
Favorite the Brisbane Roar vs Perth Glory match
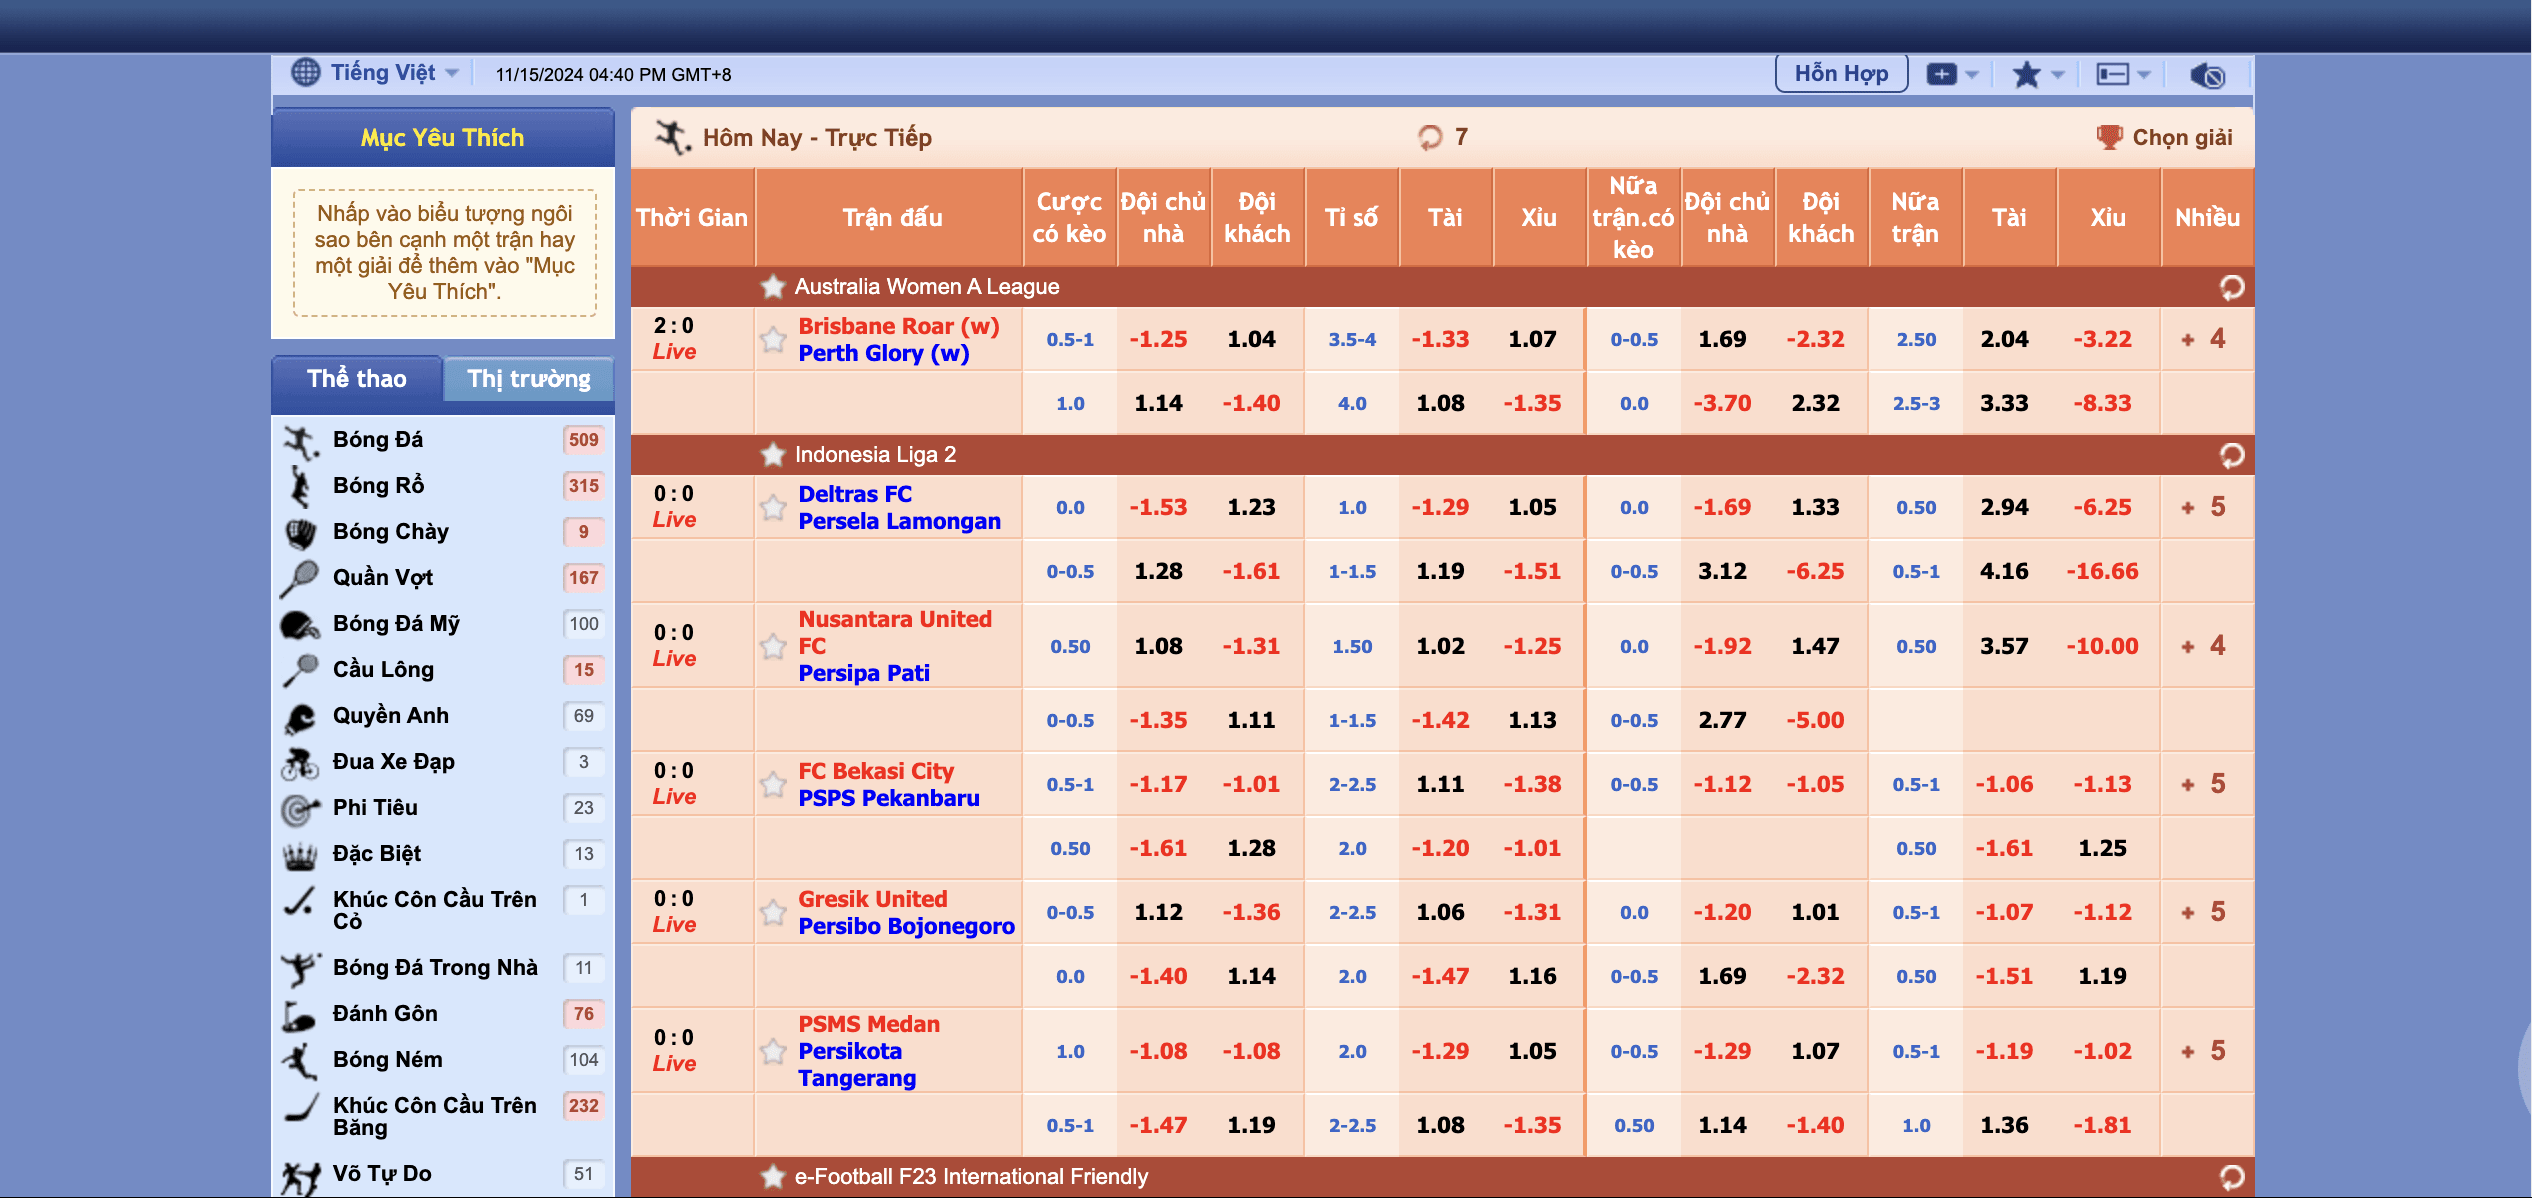click(772, 340)
